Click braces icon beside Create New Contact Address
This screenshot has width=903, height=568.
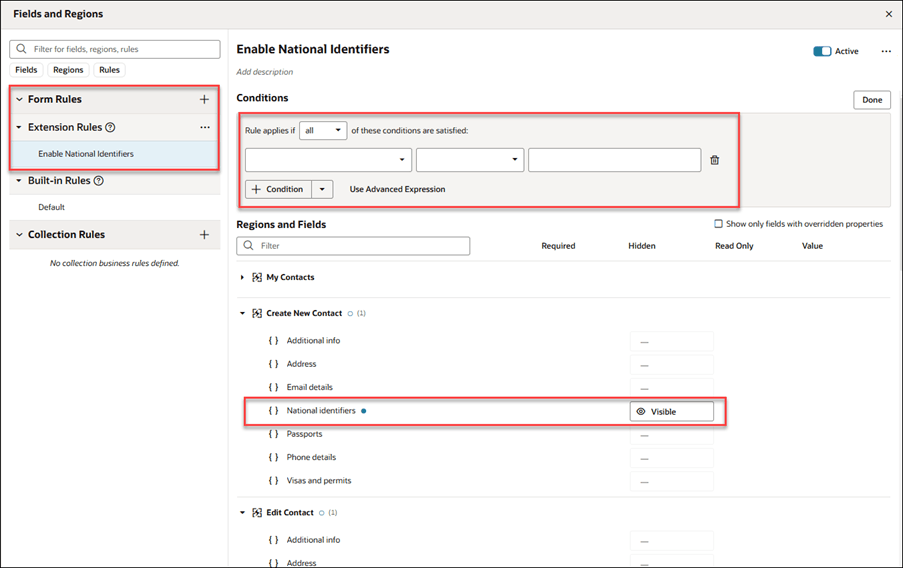point(274,364)
